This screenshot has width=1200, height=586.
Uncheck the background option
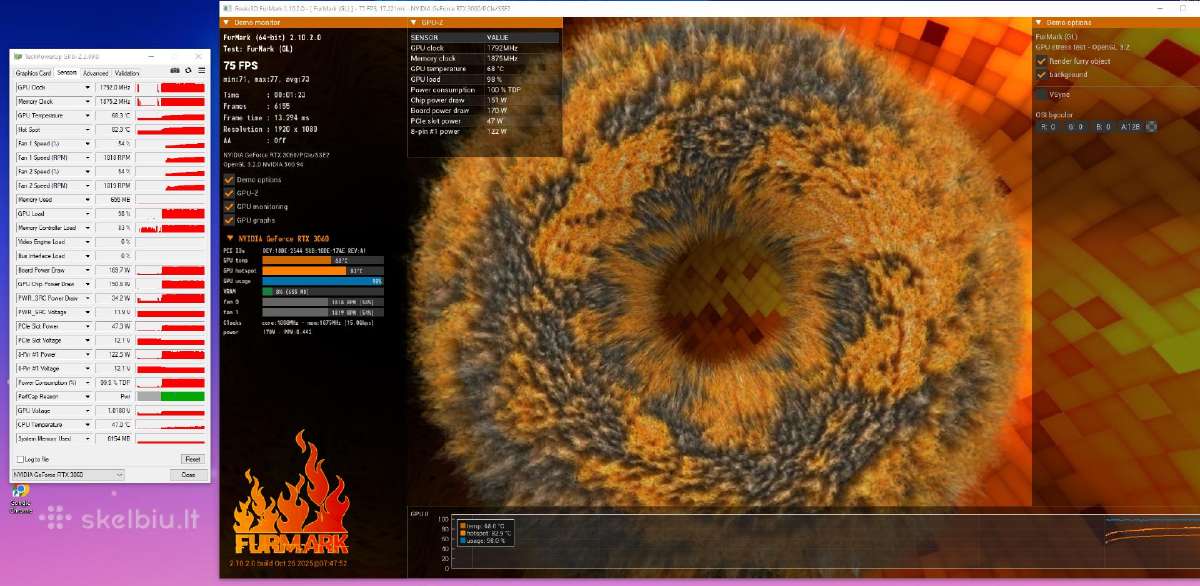click(1041, 75)
